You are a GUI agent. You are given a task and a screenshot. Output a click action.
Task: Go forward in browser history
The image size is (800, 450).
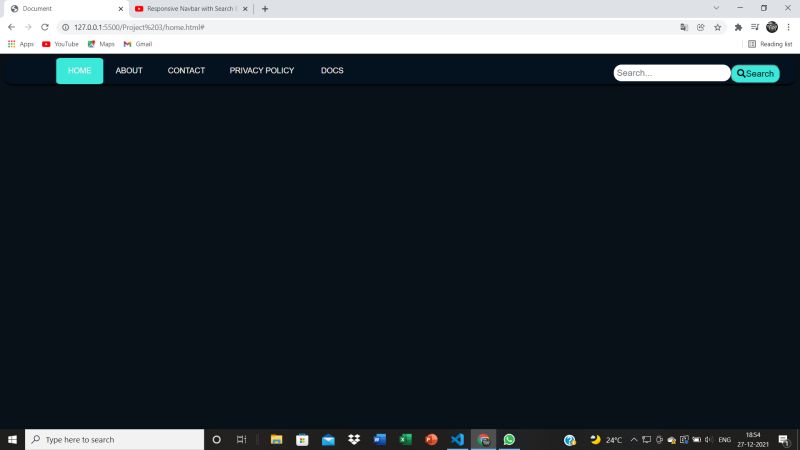28,27
